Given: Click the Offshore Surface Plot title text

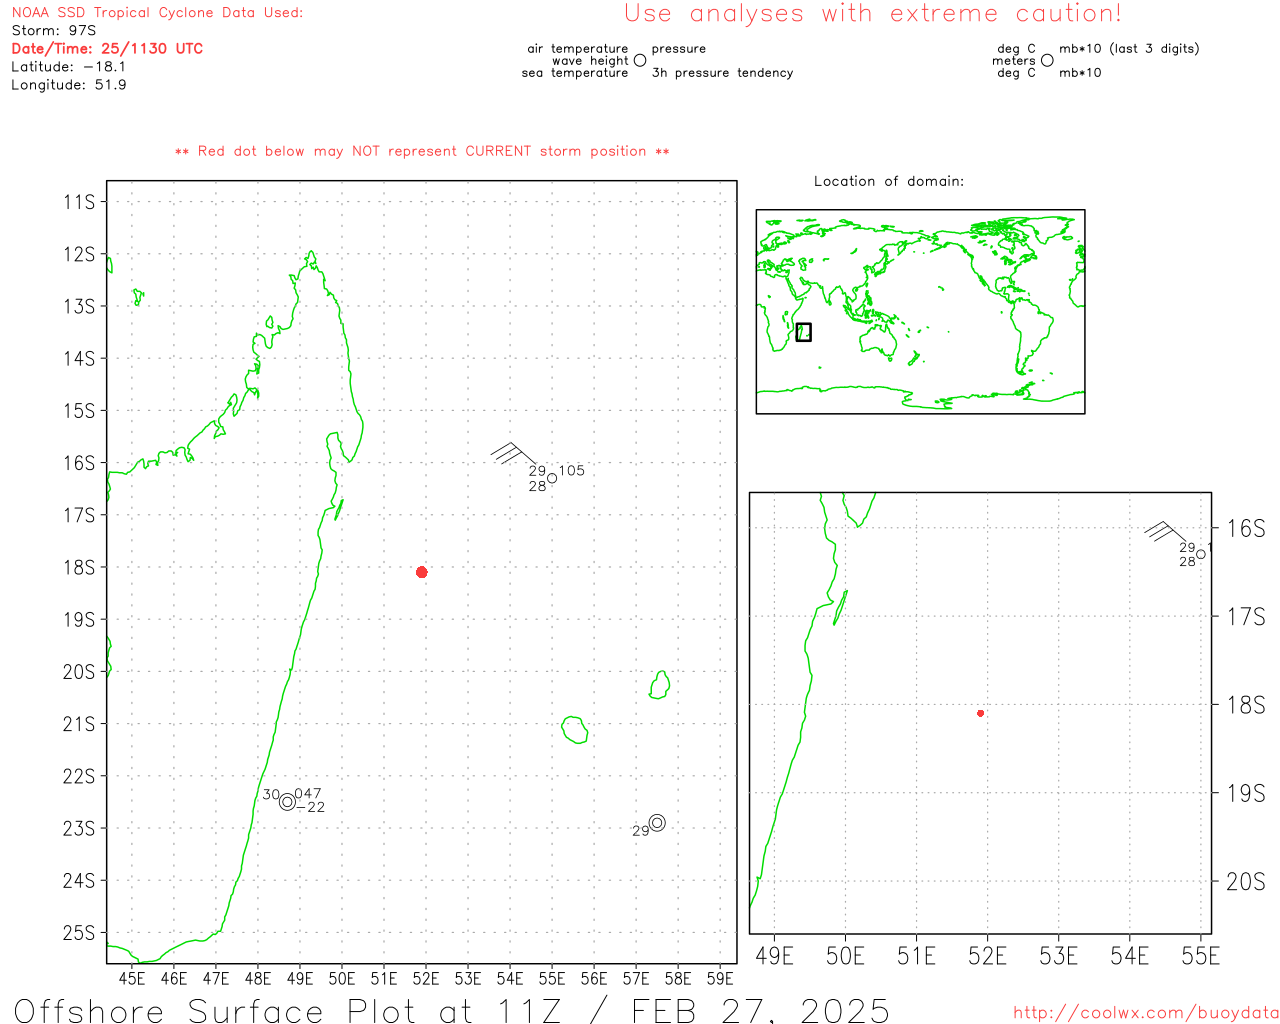Looking at the screenshot, I should (x=452, y=1010).
